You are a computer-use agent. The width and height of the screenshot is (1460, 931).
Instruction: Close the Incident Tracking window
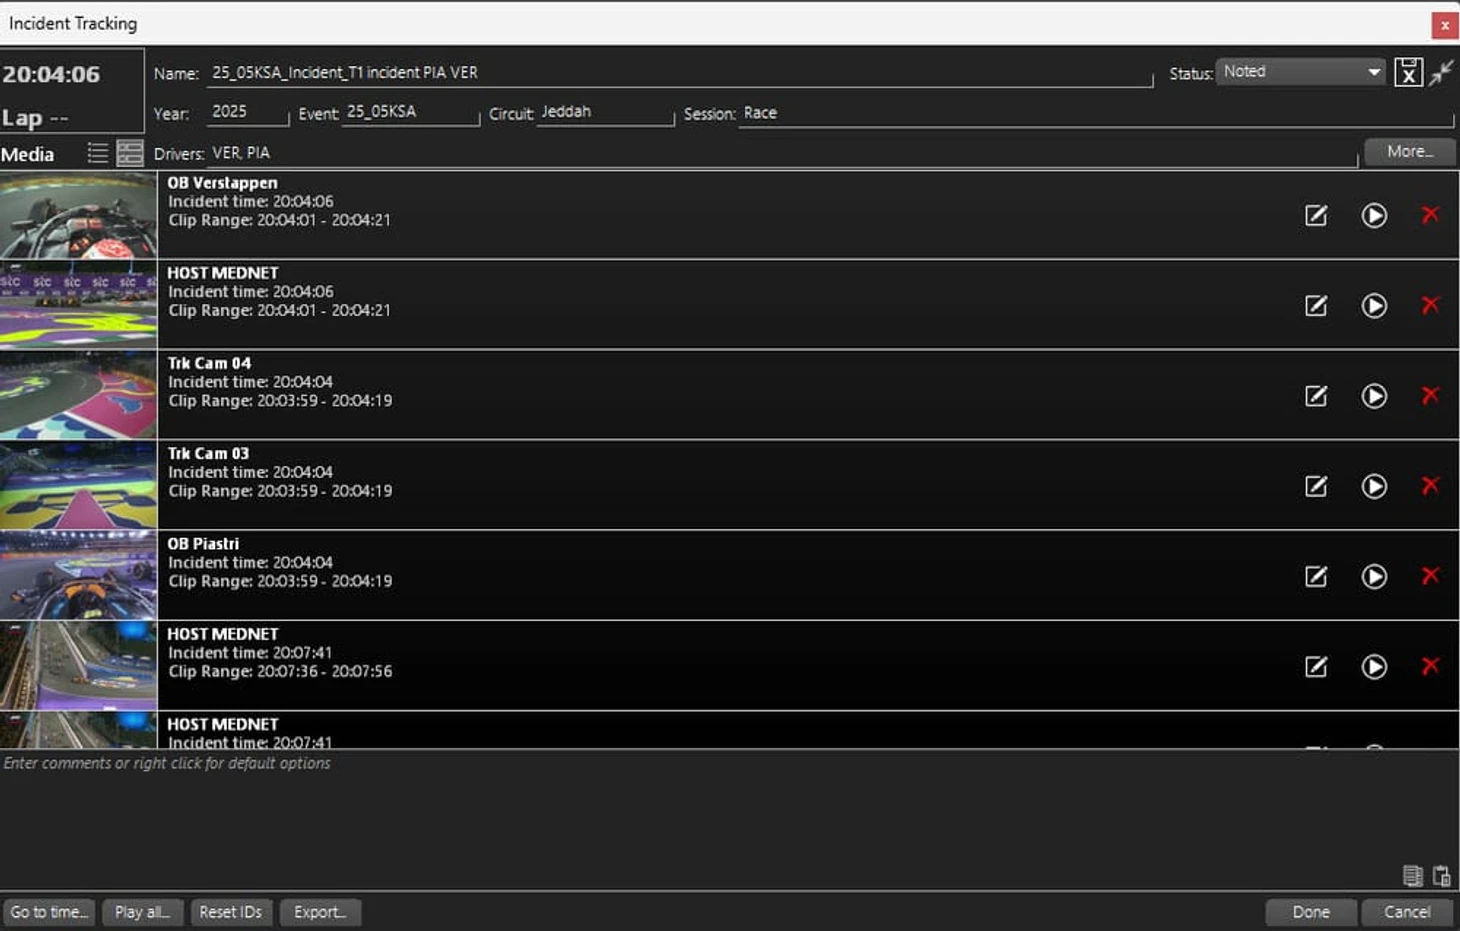pos(1444,25)
